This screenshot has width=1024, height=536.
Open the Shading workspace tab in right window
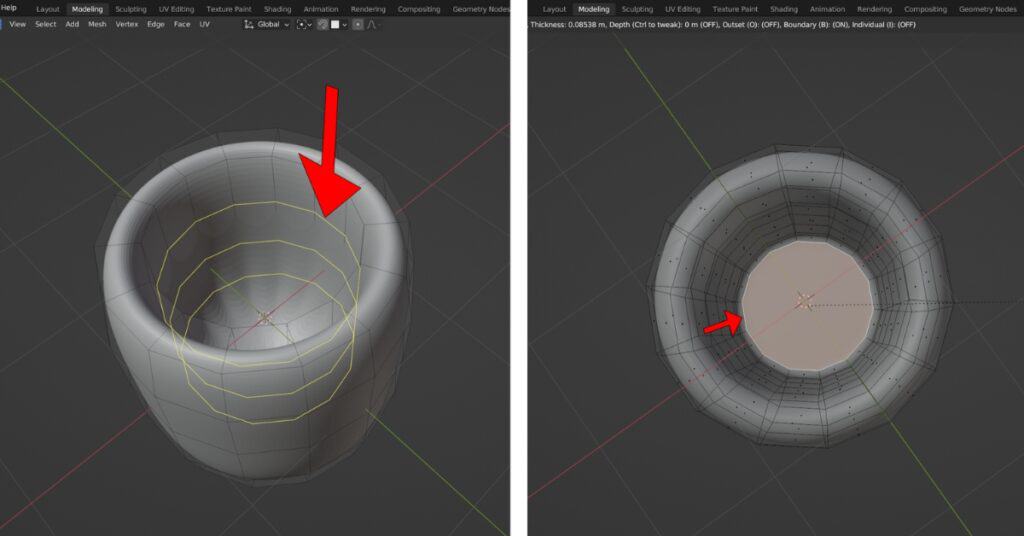[x=783, y=9]
